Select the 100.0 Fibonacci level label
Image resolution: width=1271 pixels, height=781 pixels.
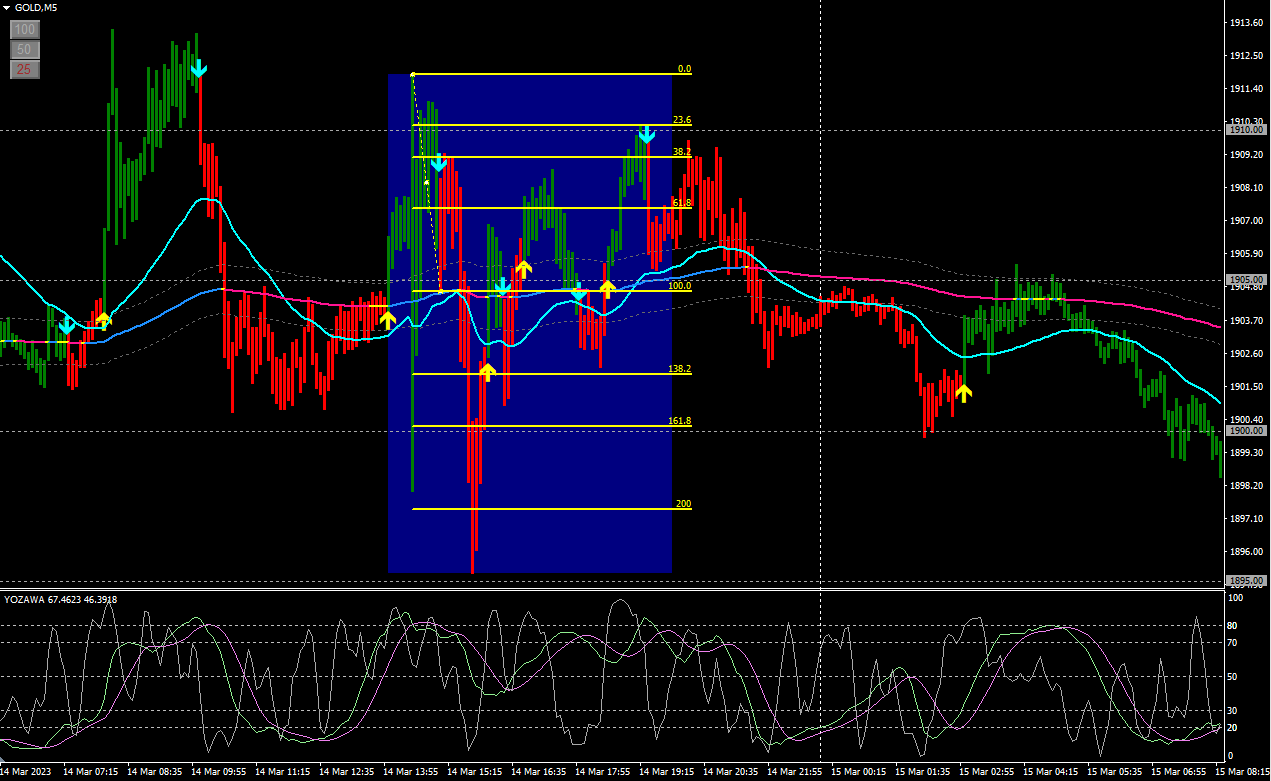tap(680, 286)
